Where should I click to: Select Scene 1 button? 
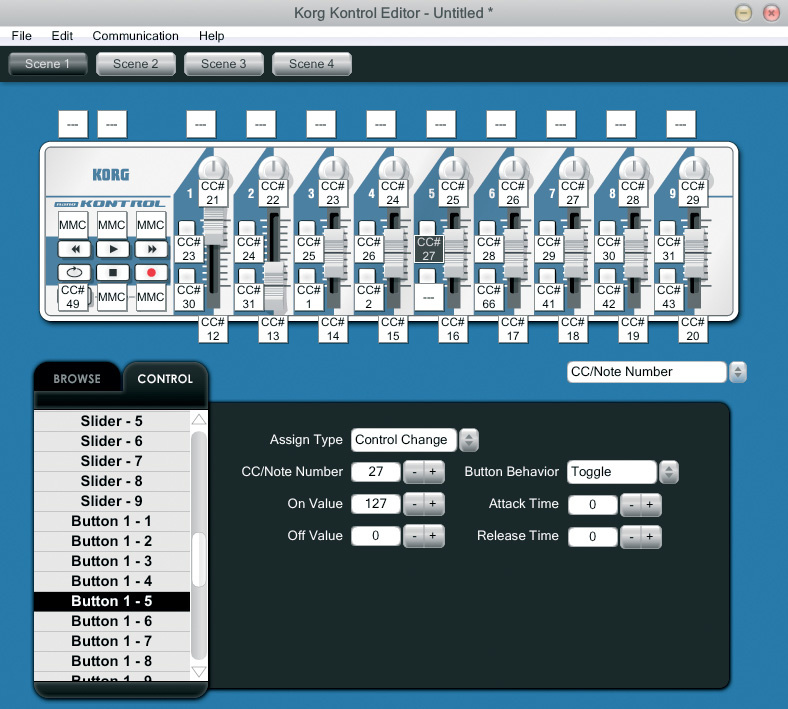48,64
